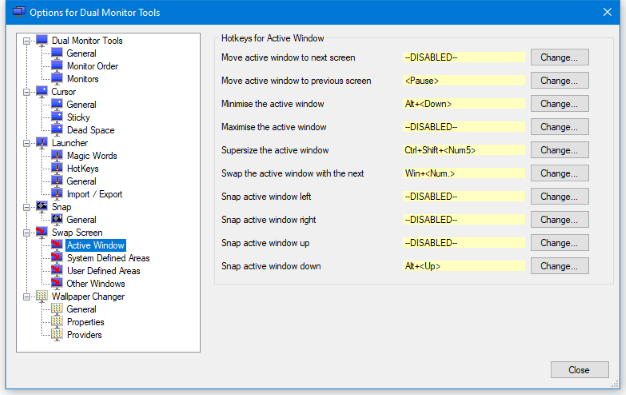Click the icon beside Properties
This screenshot has height=395, width=626.
point(57,322)
